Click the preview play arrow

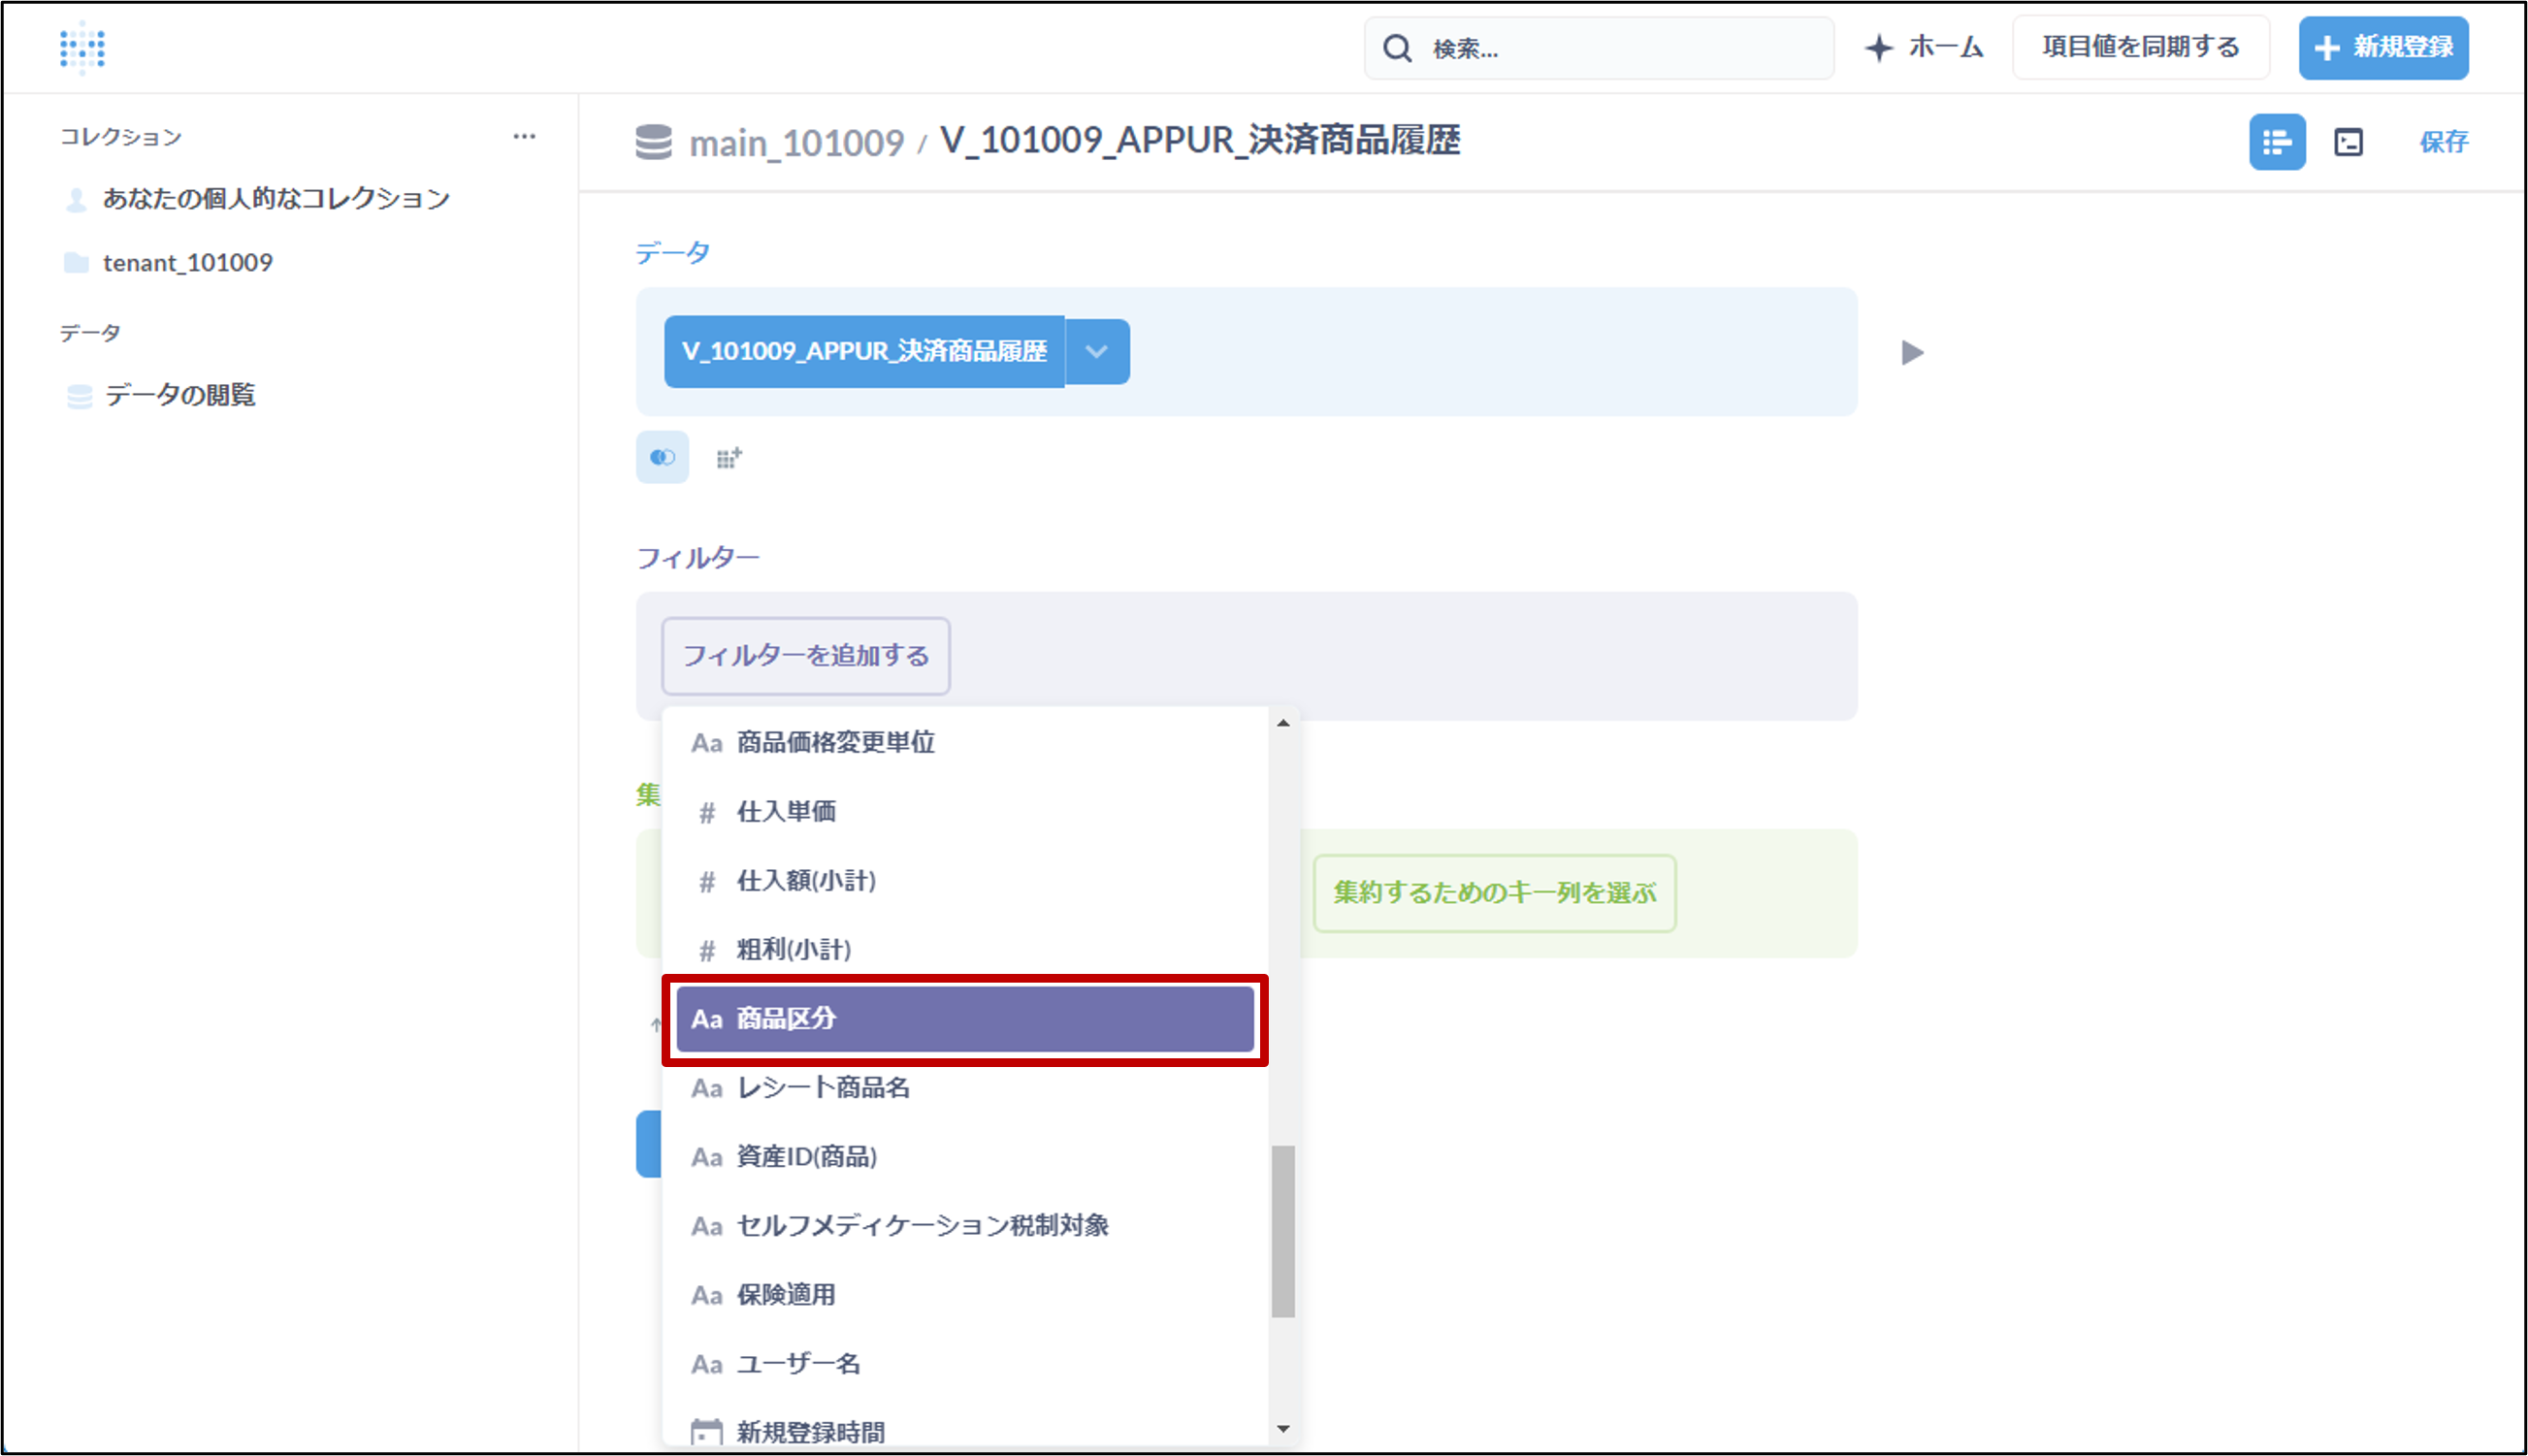pyautogui.click(x=1912, y=352)
